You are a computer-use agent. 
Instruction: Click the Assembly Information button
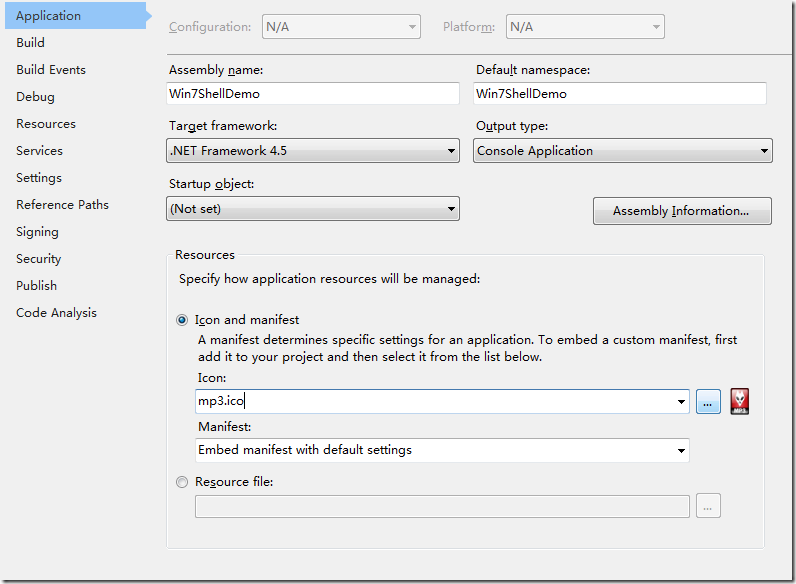pos(682,211)
